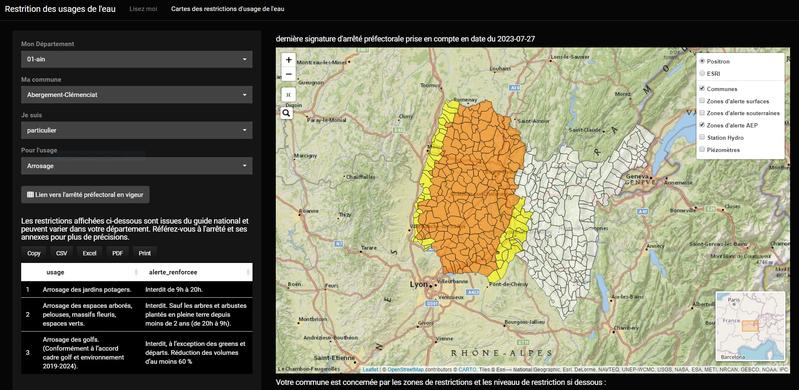Image resolution: width=799 pixels, height=390 pixels.
Task: Open the Mon Département dropdown
Action: pos(137,59)
